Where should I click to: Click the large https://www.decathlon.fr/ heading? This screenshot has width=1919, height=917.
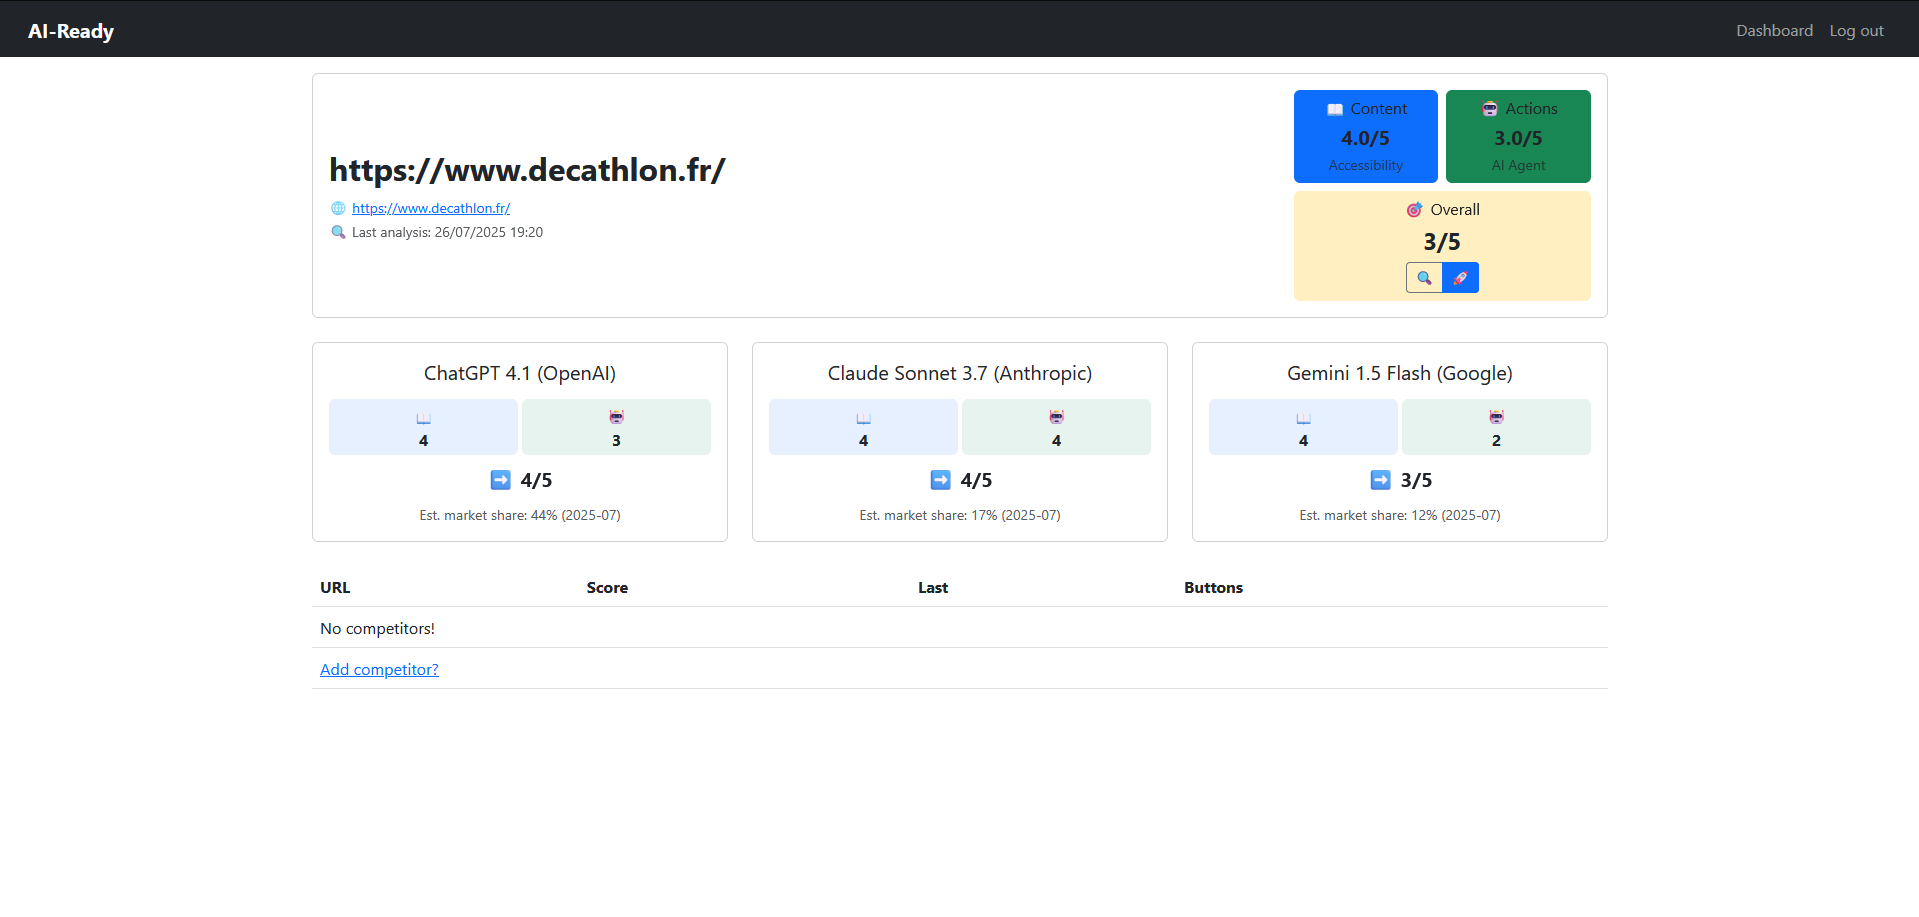(x=527, y=170)
